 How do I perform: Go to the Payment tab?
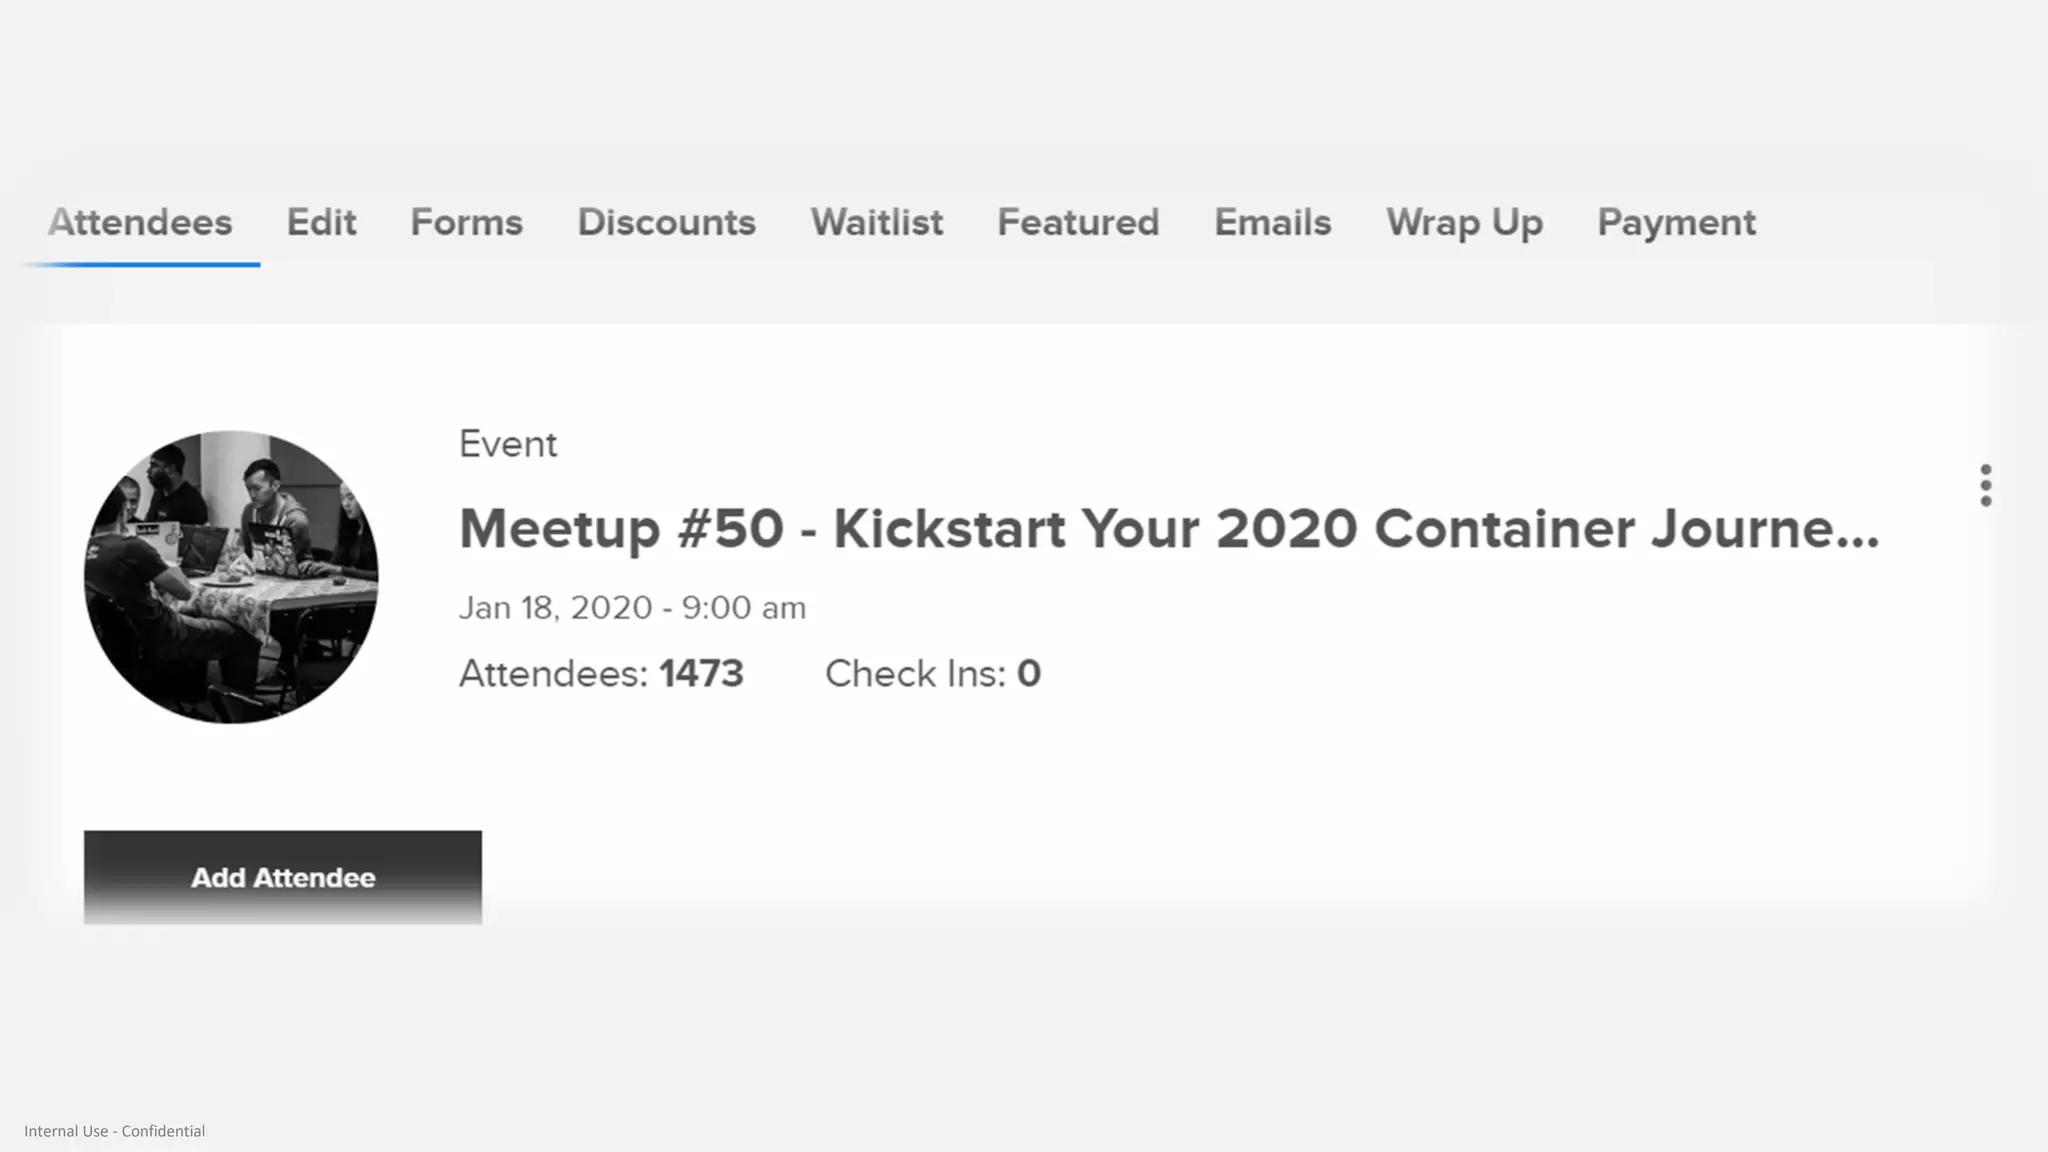[1676, 222]
